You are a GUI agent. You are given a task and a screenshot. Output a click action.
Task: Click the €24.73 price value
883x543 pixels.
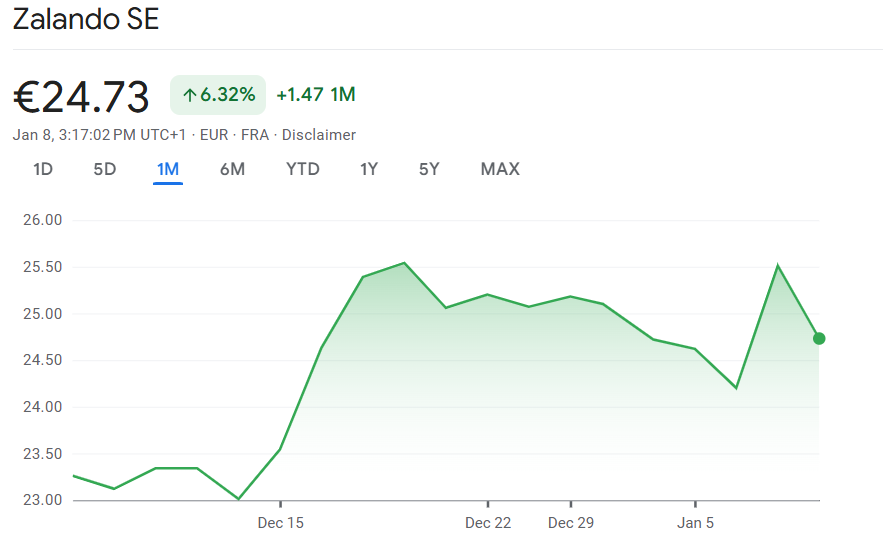[81, 97]
